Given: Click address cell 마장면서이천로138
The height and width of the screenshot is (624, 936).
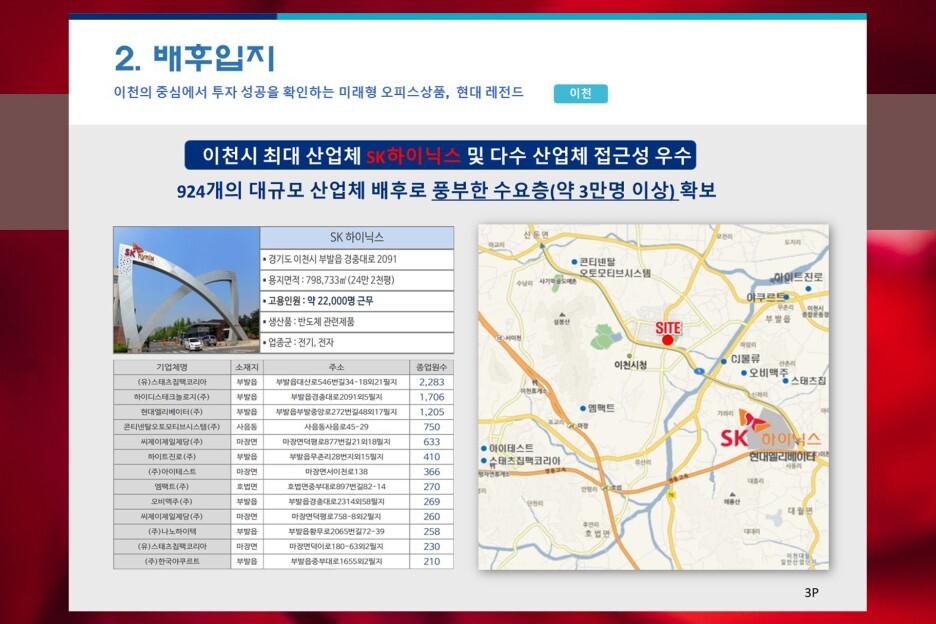Looking at the screenshot, I should [x=336, y=472].
